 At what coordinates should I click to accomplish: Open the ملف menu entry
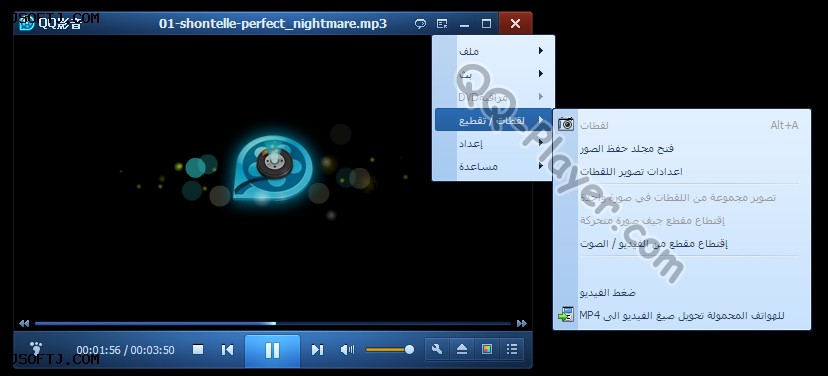tap(493, 51)
